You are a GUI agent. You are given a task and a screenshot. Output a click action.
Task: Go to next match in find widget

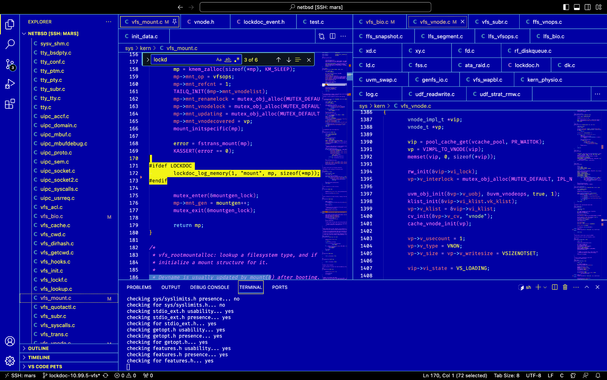point(288,60)
